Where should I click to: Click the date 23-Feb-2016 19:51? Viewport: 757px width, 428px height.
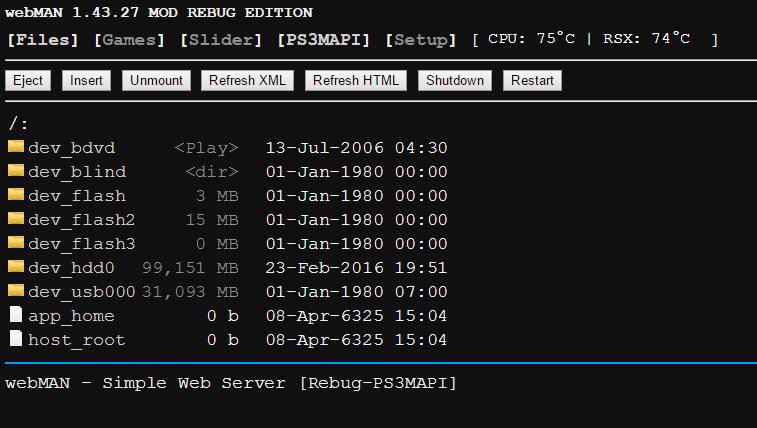356,268
